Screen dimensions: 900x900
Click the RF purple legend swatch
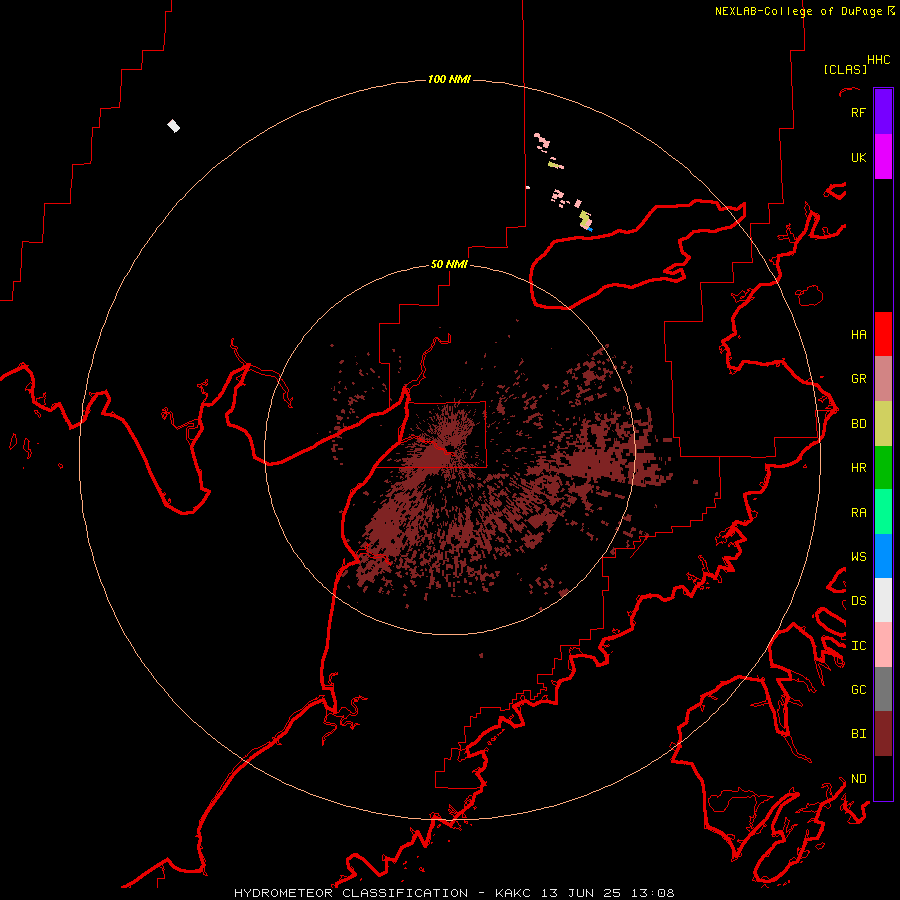click(x=883, y=112)
